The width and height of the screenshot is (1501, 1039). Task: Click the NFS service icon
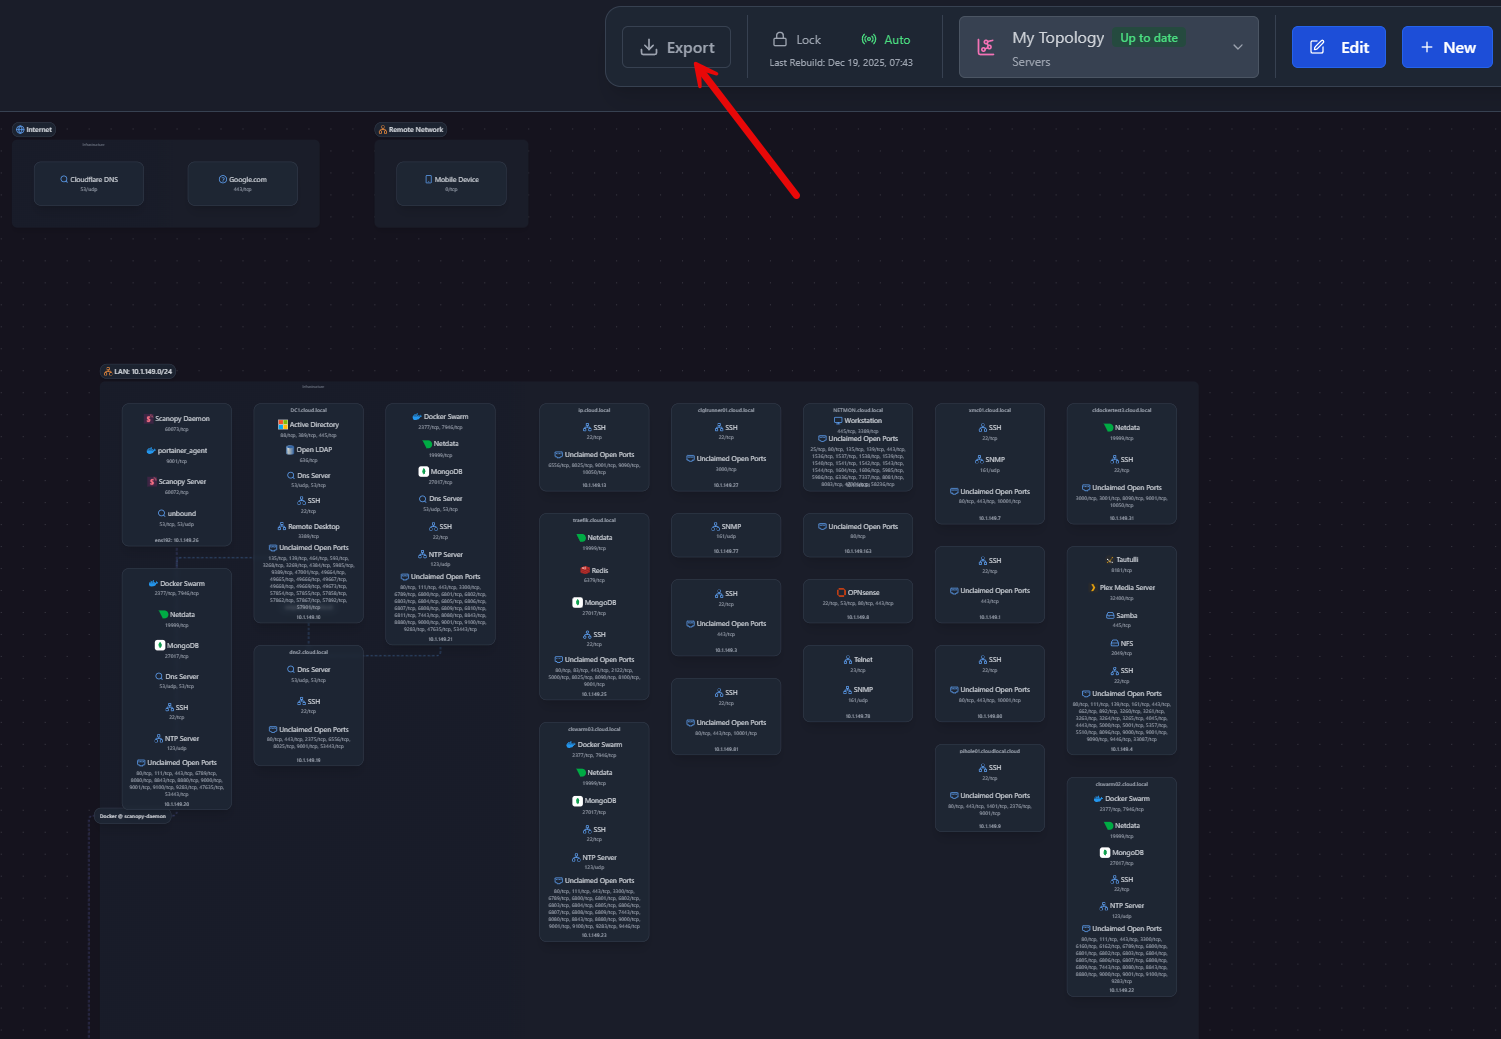(1115, 644)
